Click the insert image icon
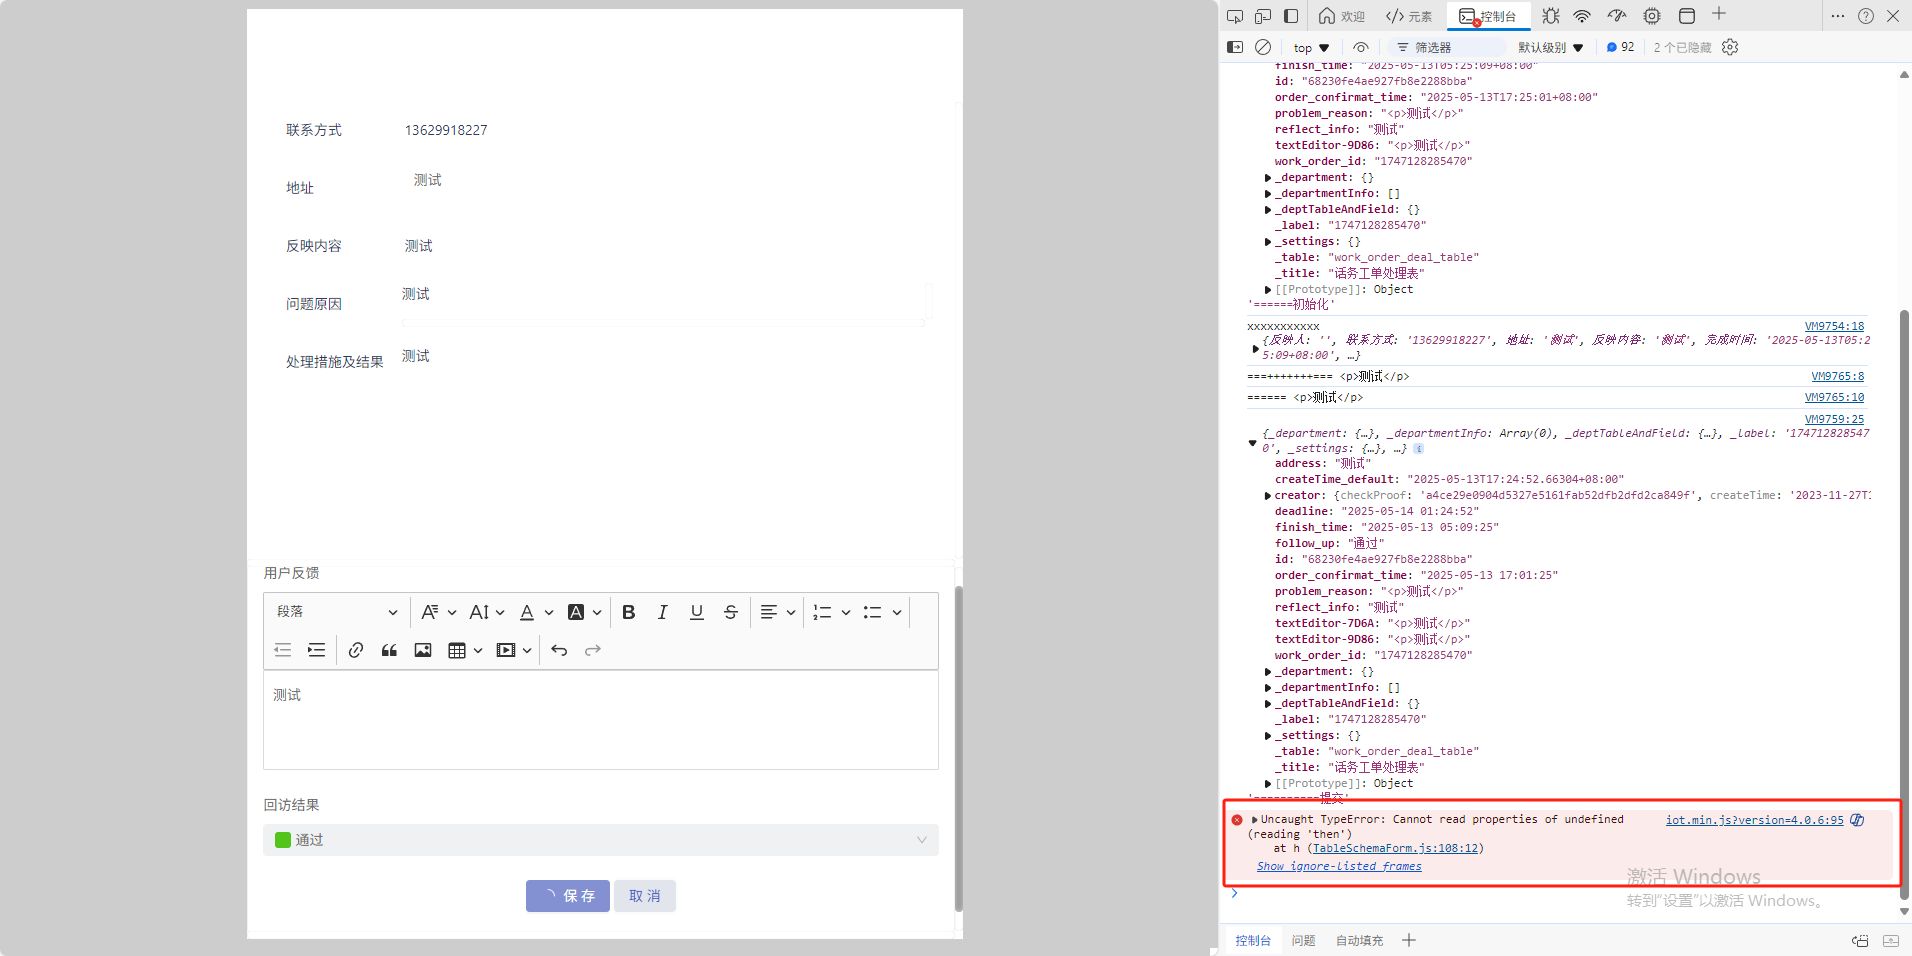 (x=423, y=650)
